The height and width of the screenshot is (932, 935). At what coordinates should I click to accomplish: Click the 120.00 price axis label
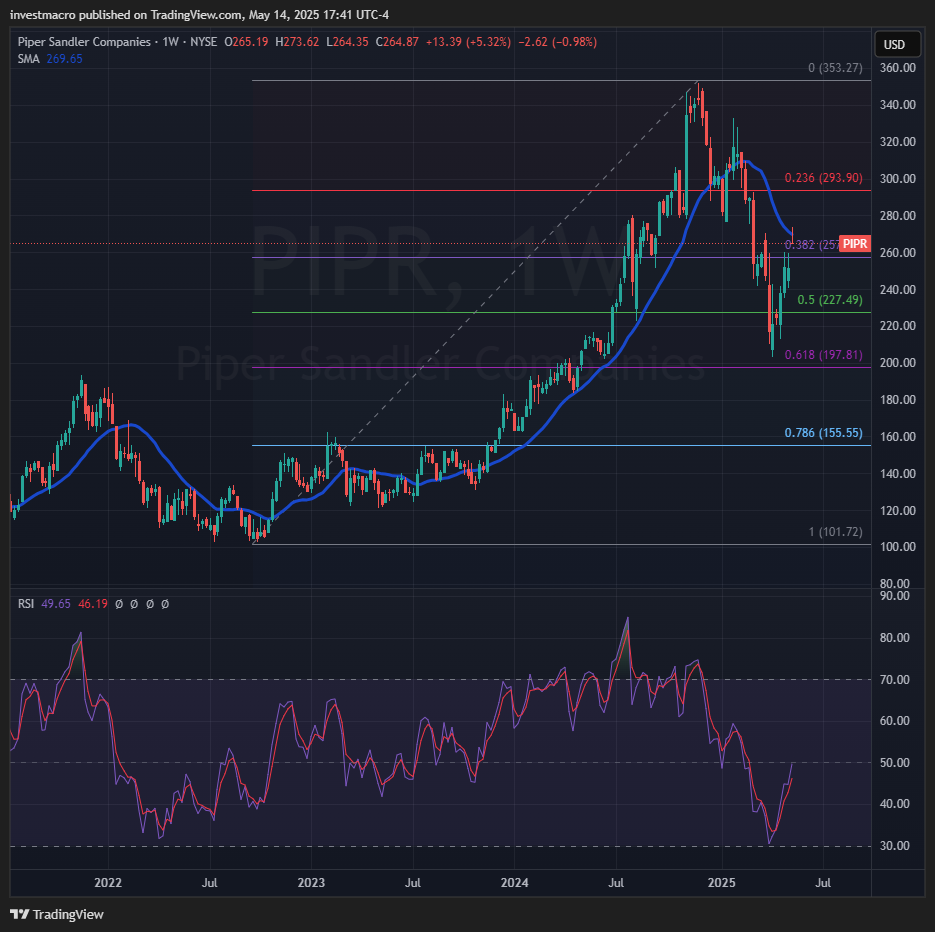[898, 510]
